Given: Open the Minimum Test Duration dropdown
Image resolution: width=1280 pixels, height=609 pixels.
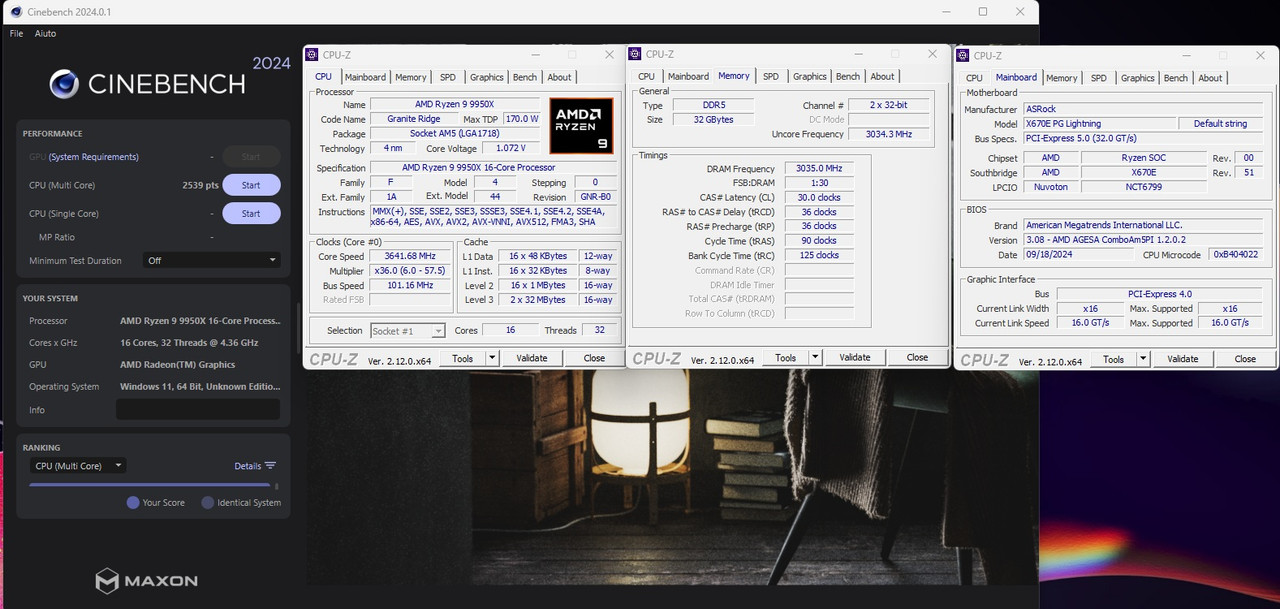Looking at the screenshot, I should 211,260.
